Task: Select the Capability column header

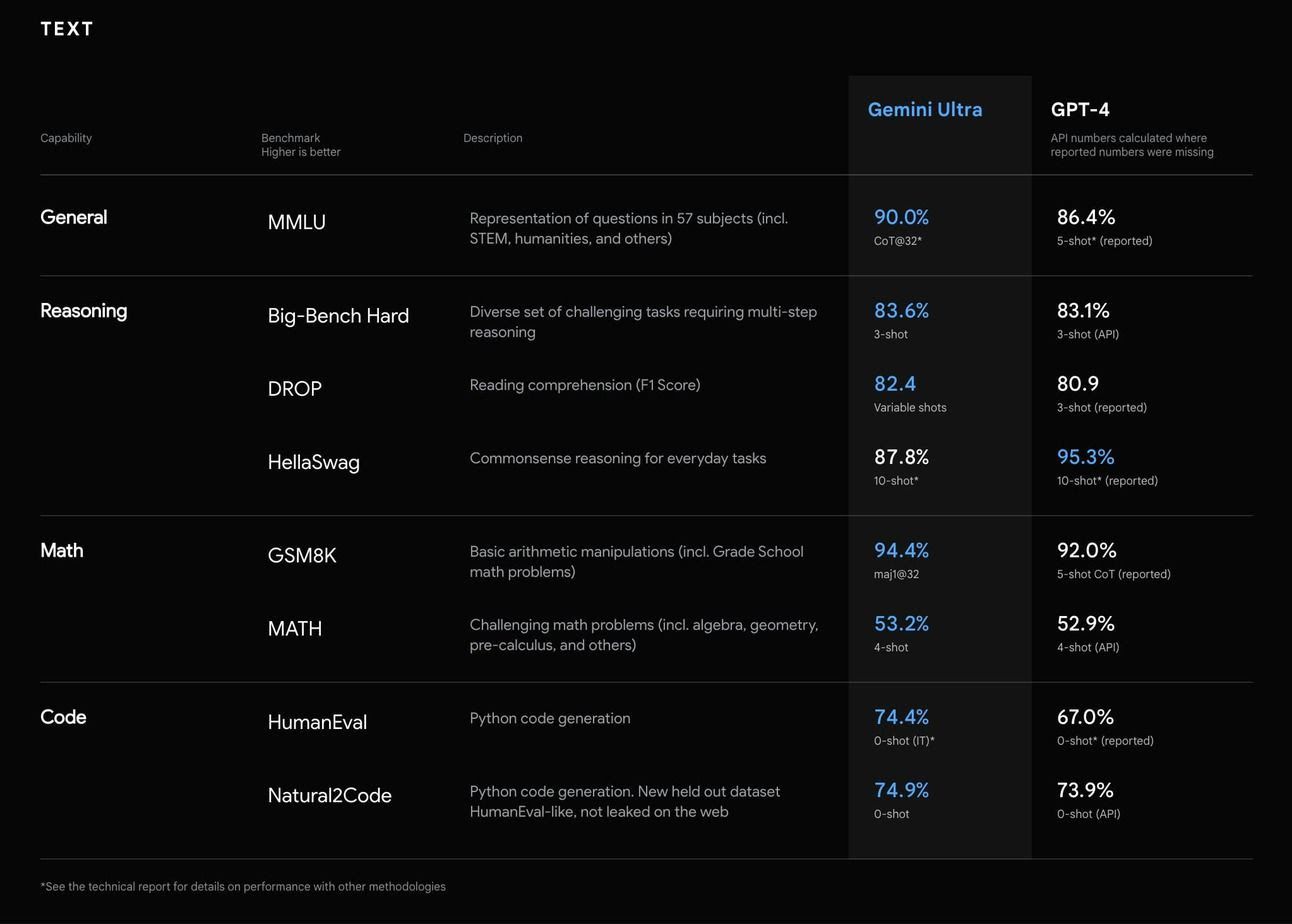Action: 66,138
